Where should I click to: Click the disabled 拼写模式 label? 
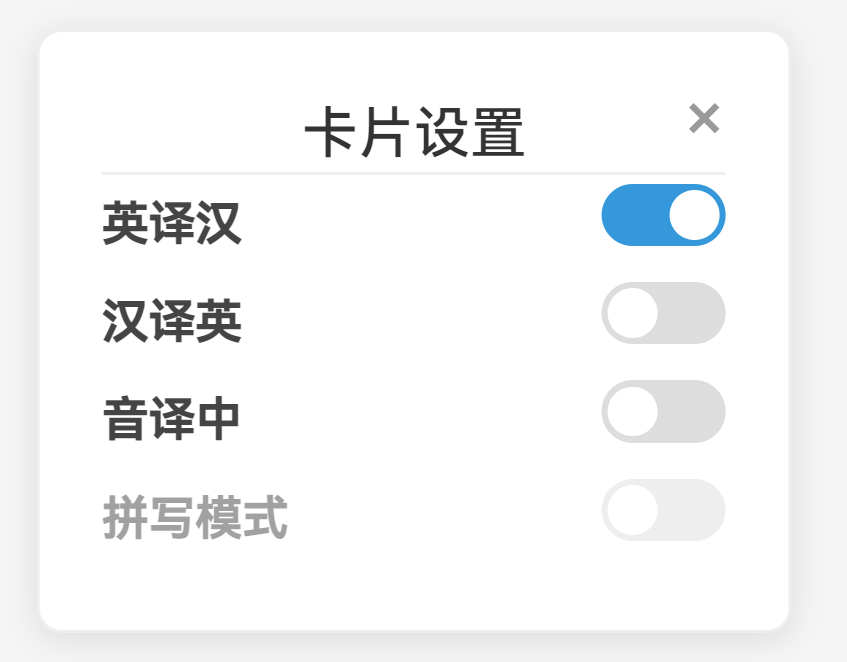tap(195, 517)
